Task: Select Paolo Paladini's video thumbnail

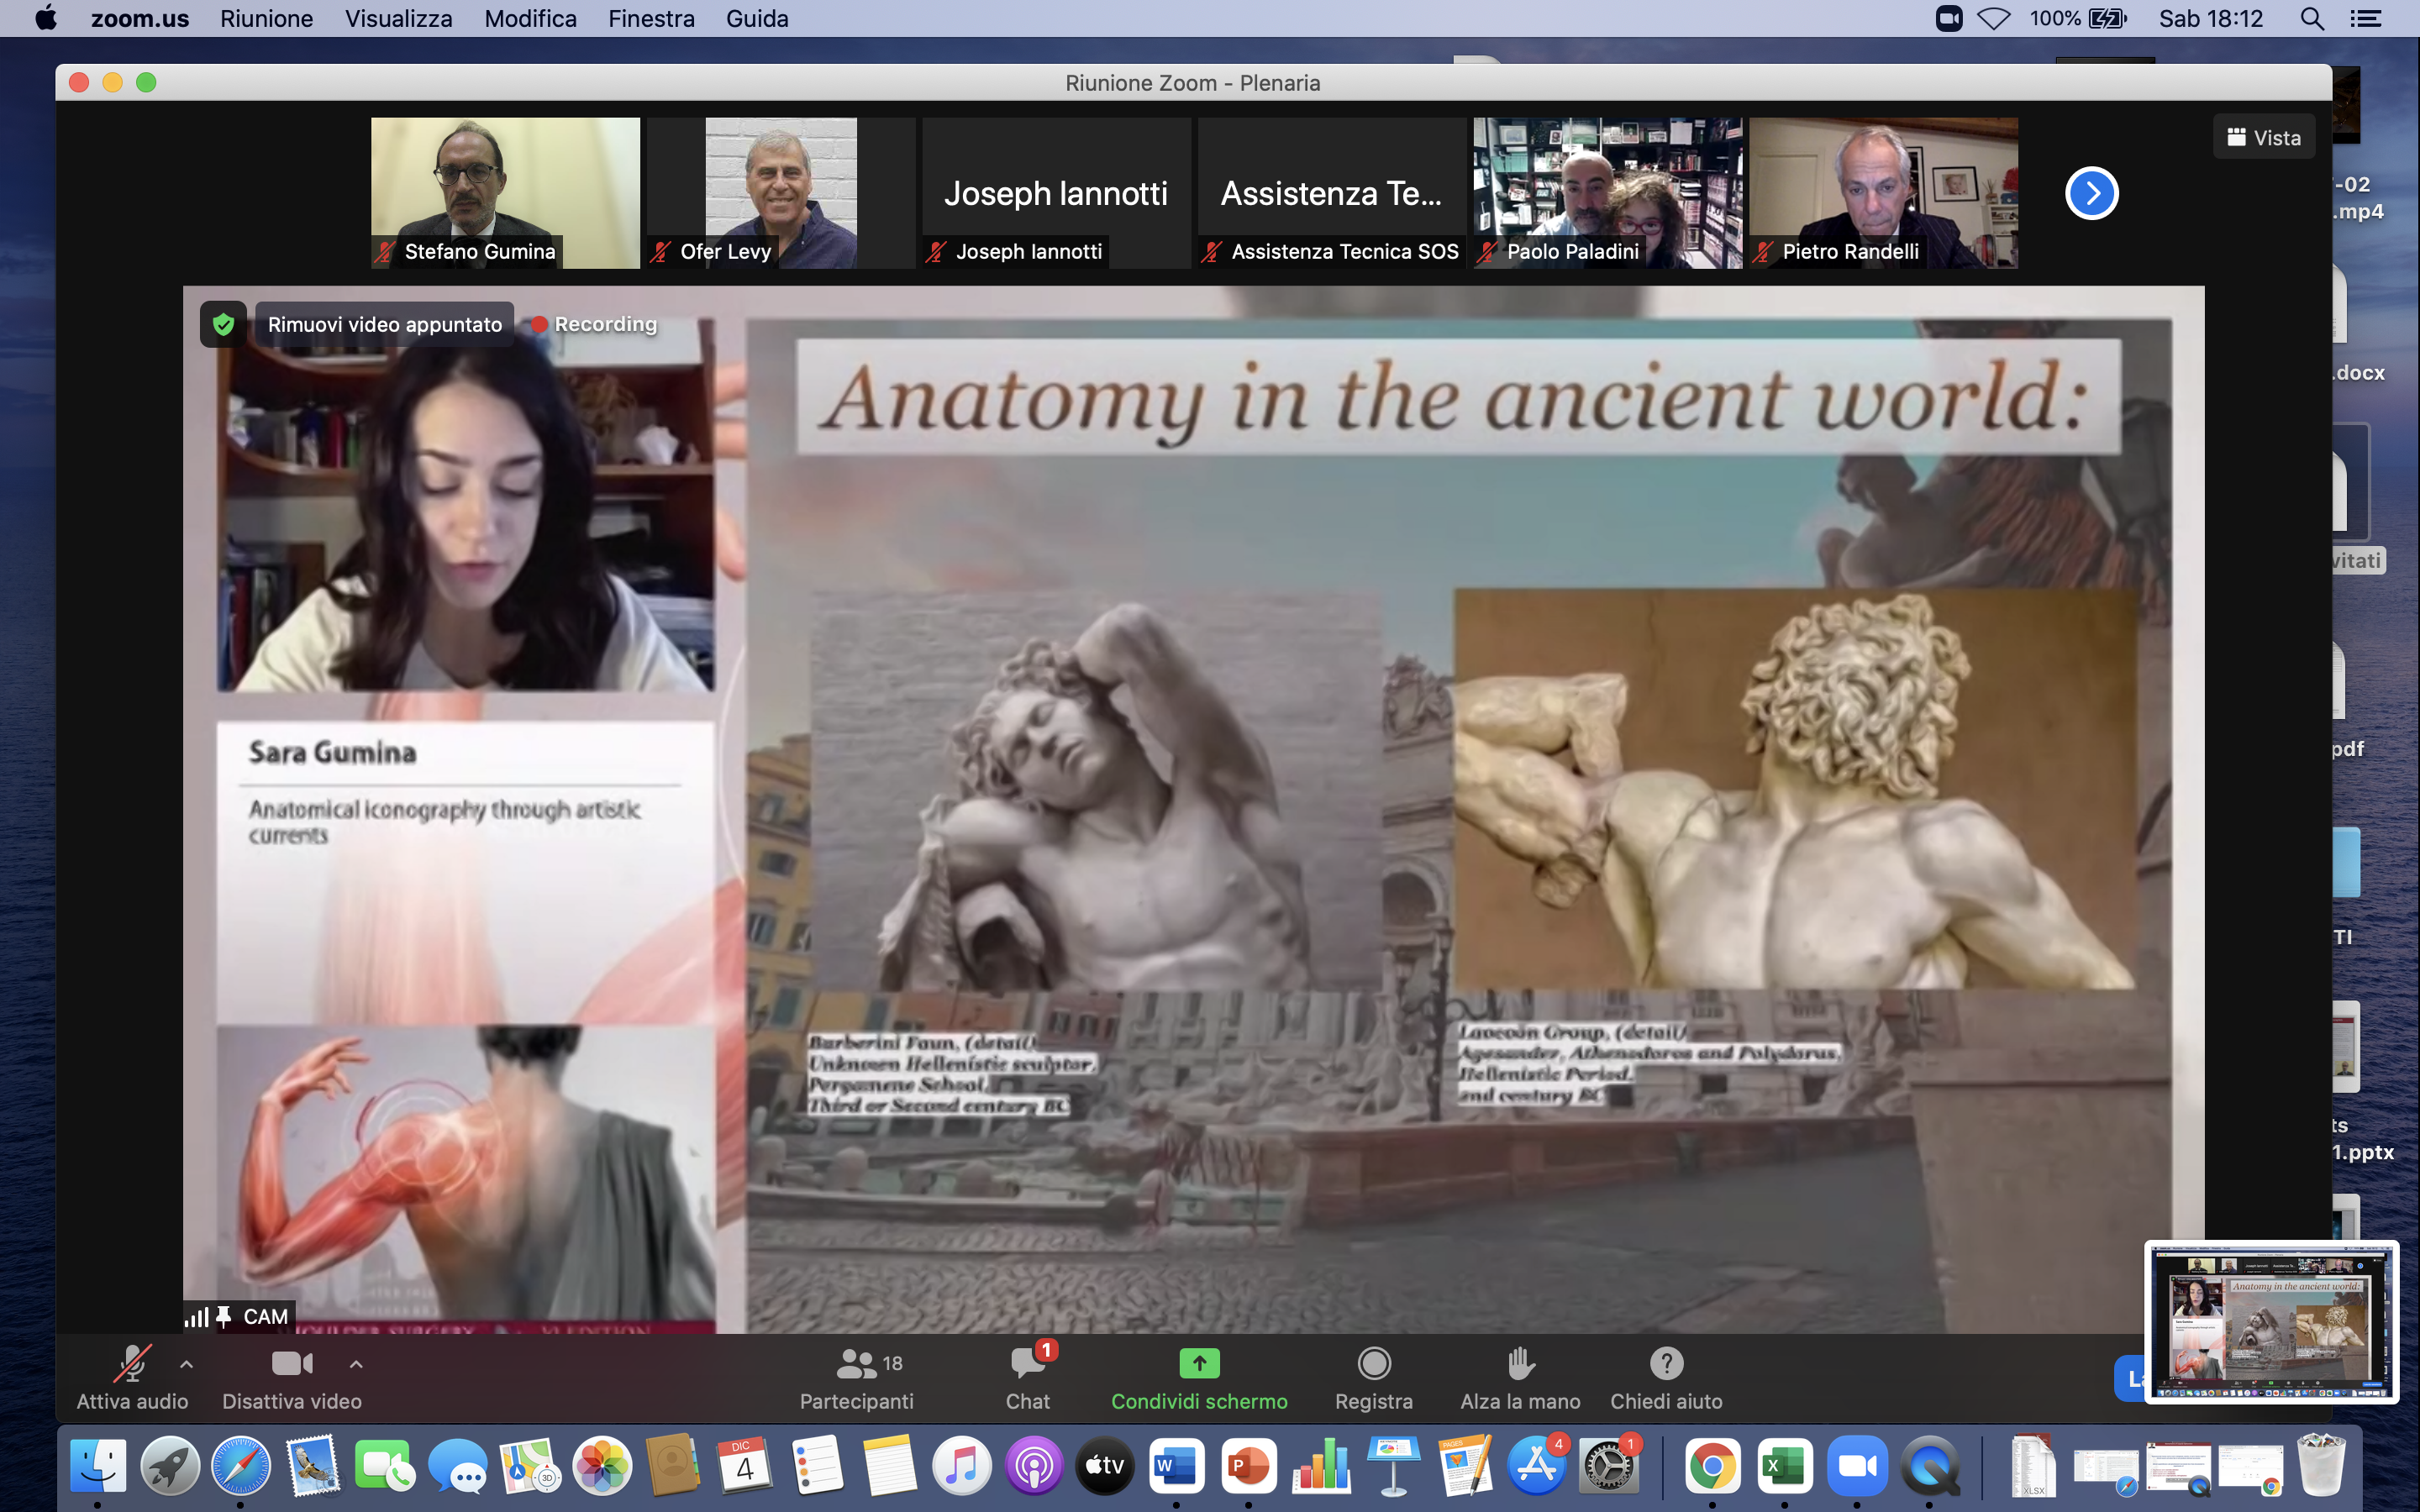Action: point(1607,192)
